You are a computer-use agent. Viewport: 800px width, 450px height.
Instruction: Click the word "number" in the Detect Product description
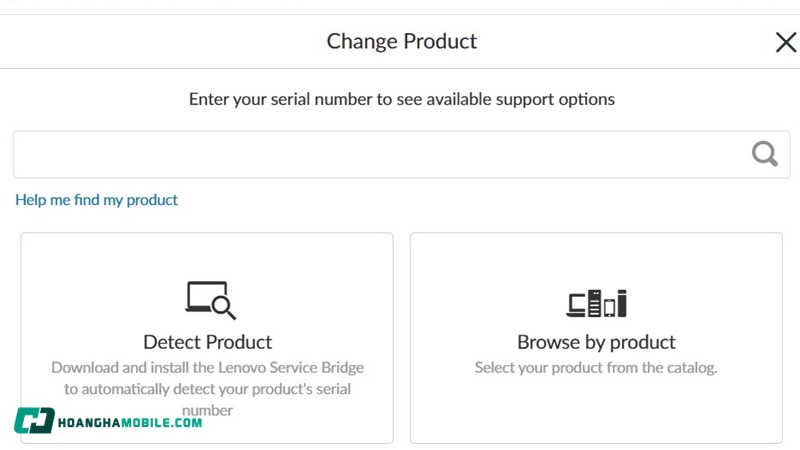tap(207, 410)
